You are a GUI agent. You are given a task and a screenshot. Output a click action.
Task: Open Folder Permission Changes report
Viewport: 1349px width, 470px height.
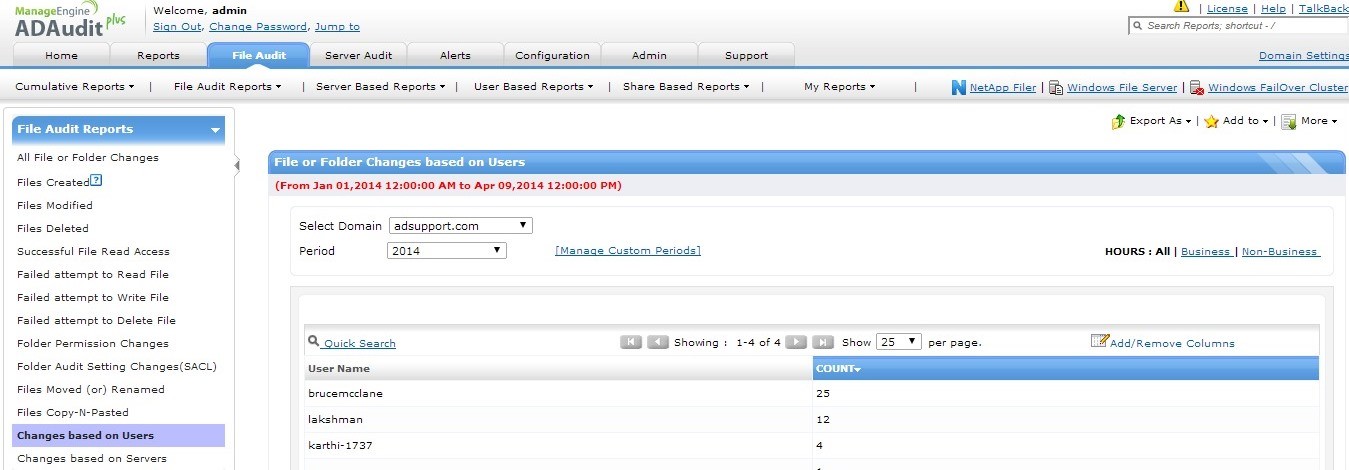click(x=93, y=343)
